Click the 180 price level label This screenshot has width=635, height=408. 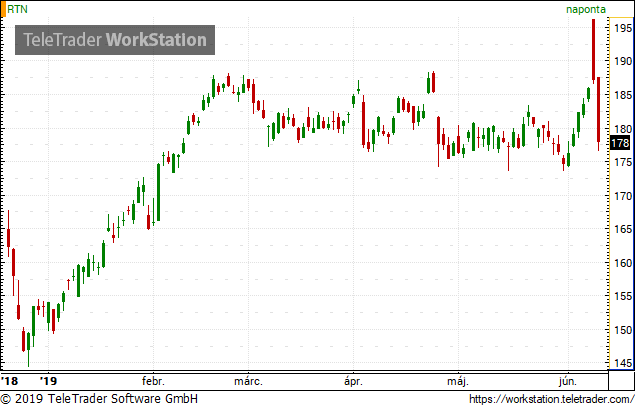(x=623, y=129)
